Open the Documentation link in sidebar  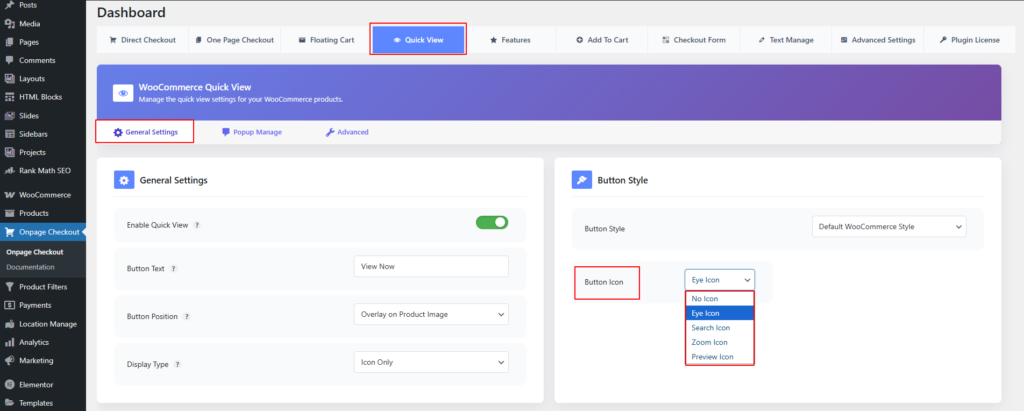tap(31, 267)
